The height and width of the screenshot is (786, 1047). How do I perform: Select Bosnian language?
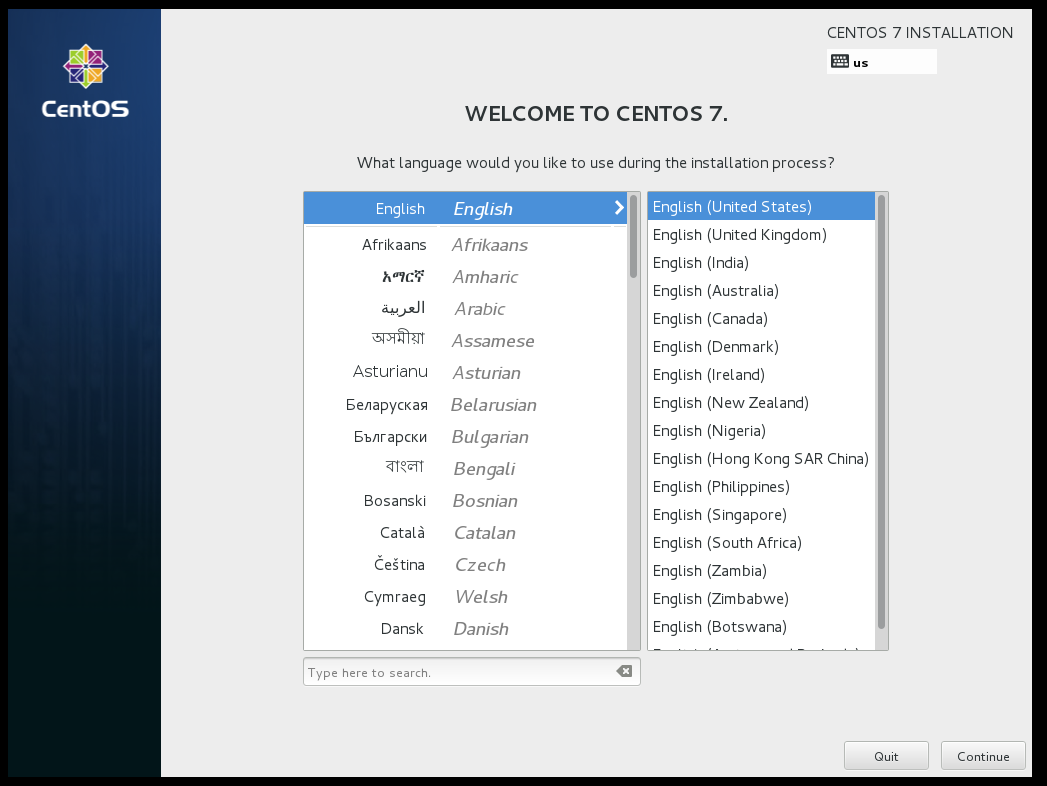point(465,502)
